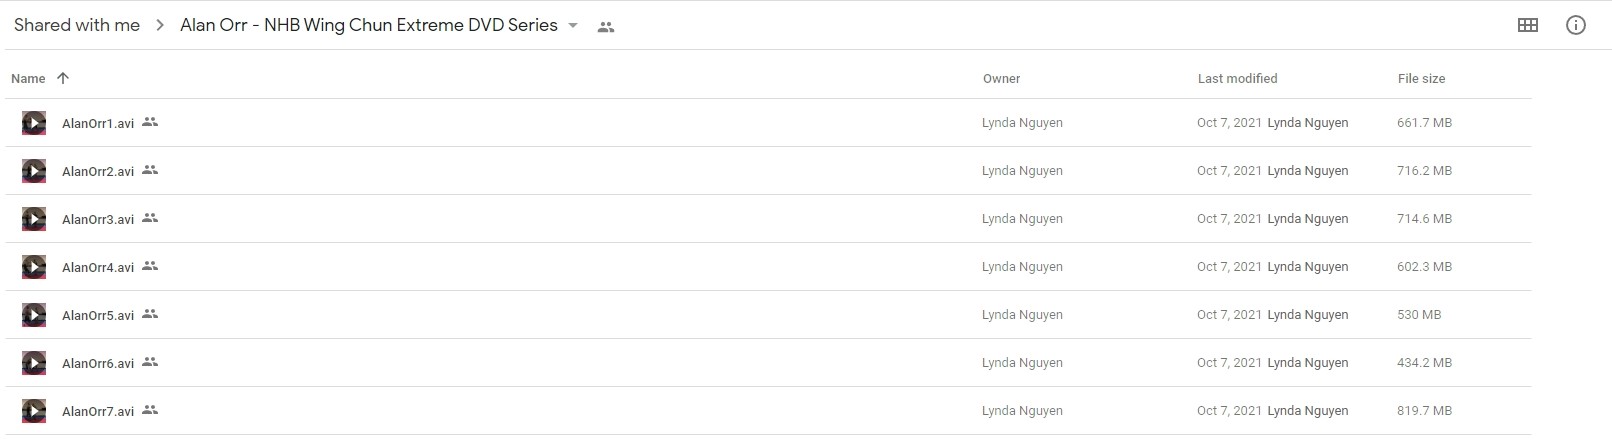The width and height of the screenshot is (1612, 445).
Task: Click shared icon next to AlanOrr5.avi
Action: (150, 314)
